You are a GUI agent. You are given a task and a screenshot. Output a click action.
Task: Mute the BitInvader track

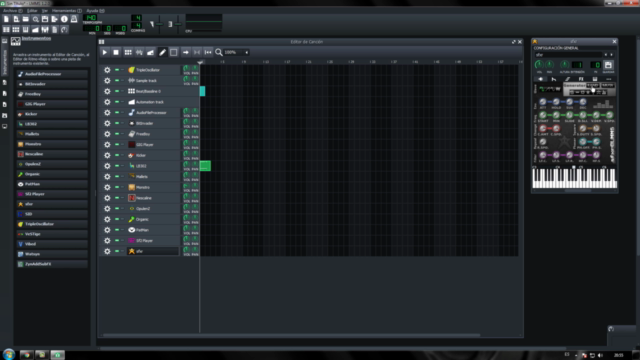(117, 123)
